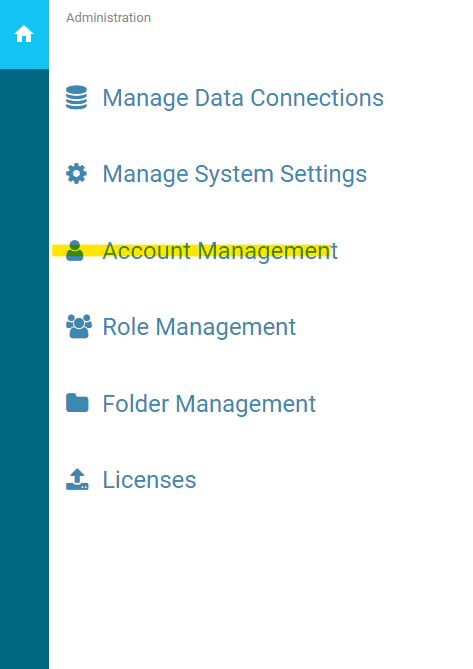473x669 pixels.
Task: Go to Role Management
Action: coord(199,327)
